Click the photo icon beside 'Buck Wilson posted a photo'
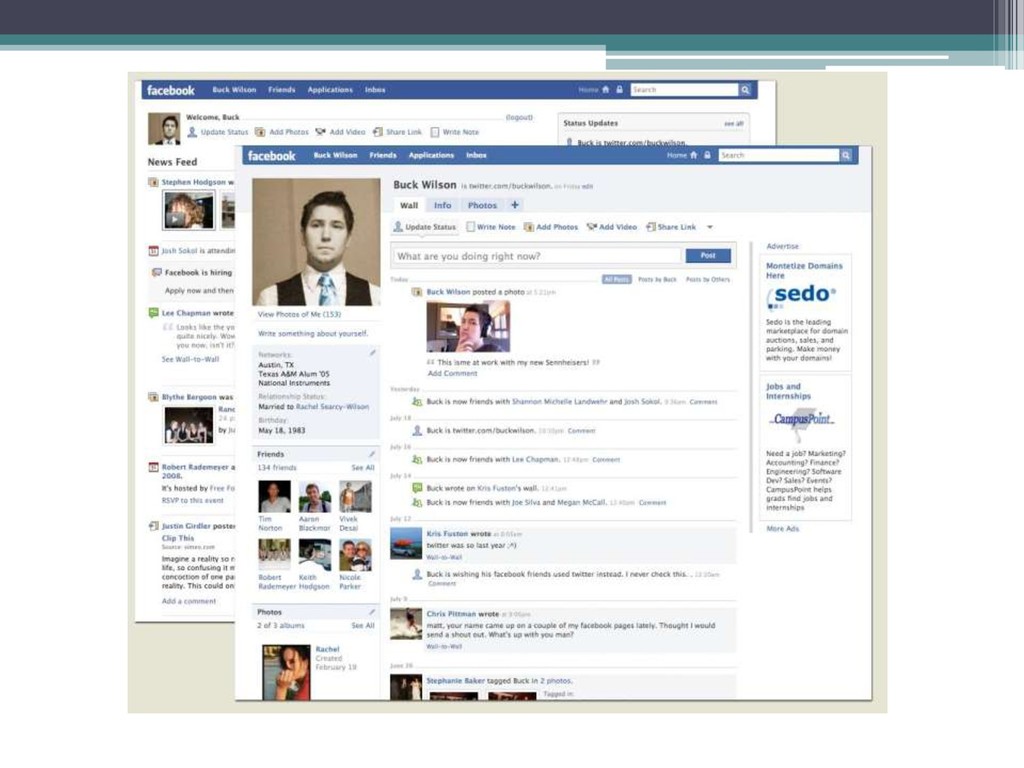This screenshot has width=1024, height=768. point(417,292)
